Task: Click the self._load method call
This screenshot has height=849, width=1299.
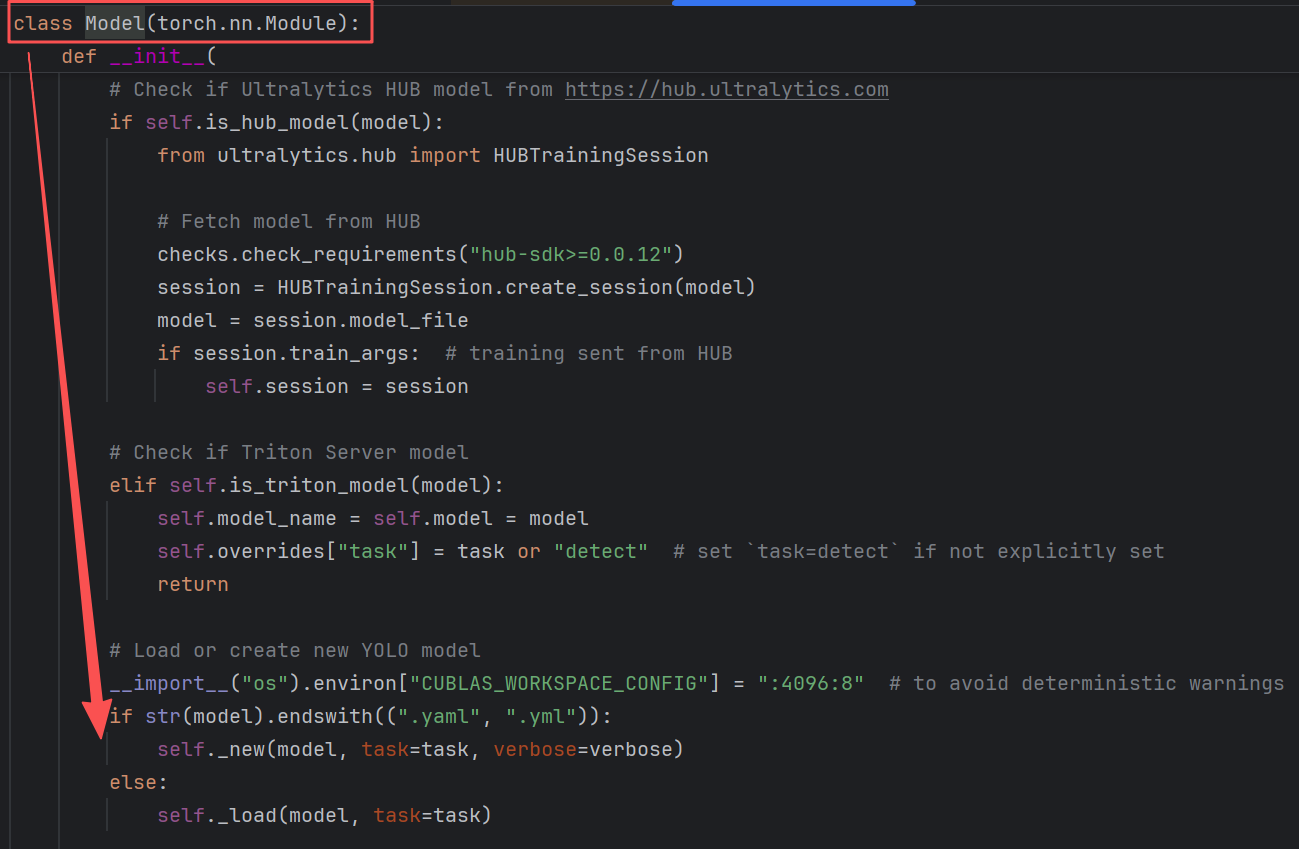Action: [x=217, y=816]
